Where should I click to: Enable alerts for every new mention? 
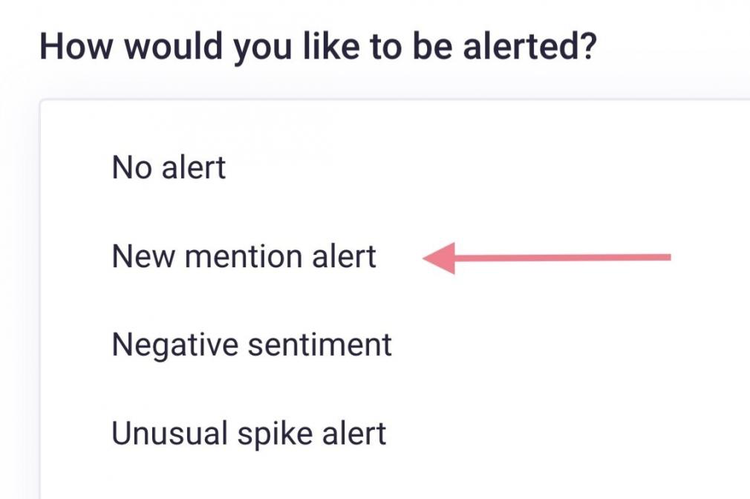coord(244,256)
